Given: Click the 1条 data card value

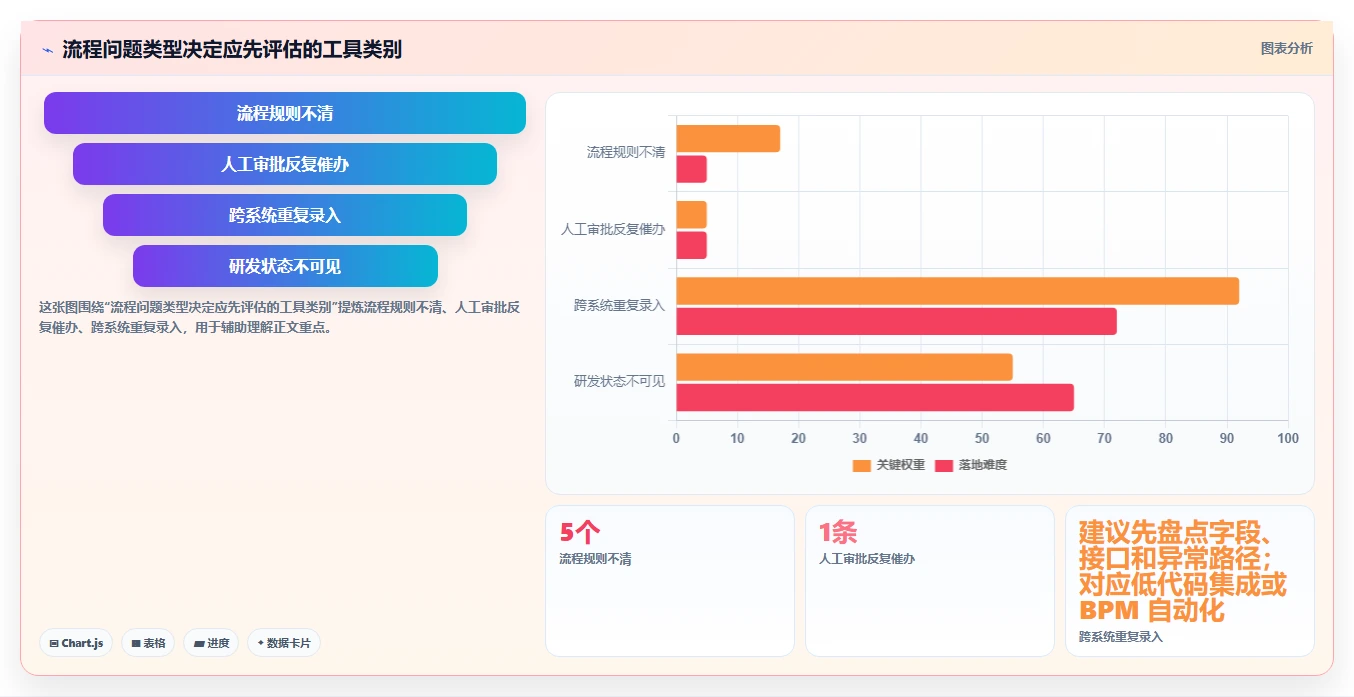Looking at the screenshot, I should pyautogui.click(x=838, y=532).
